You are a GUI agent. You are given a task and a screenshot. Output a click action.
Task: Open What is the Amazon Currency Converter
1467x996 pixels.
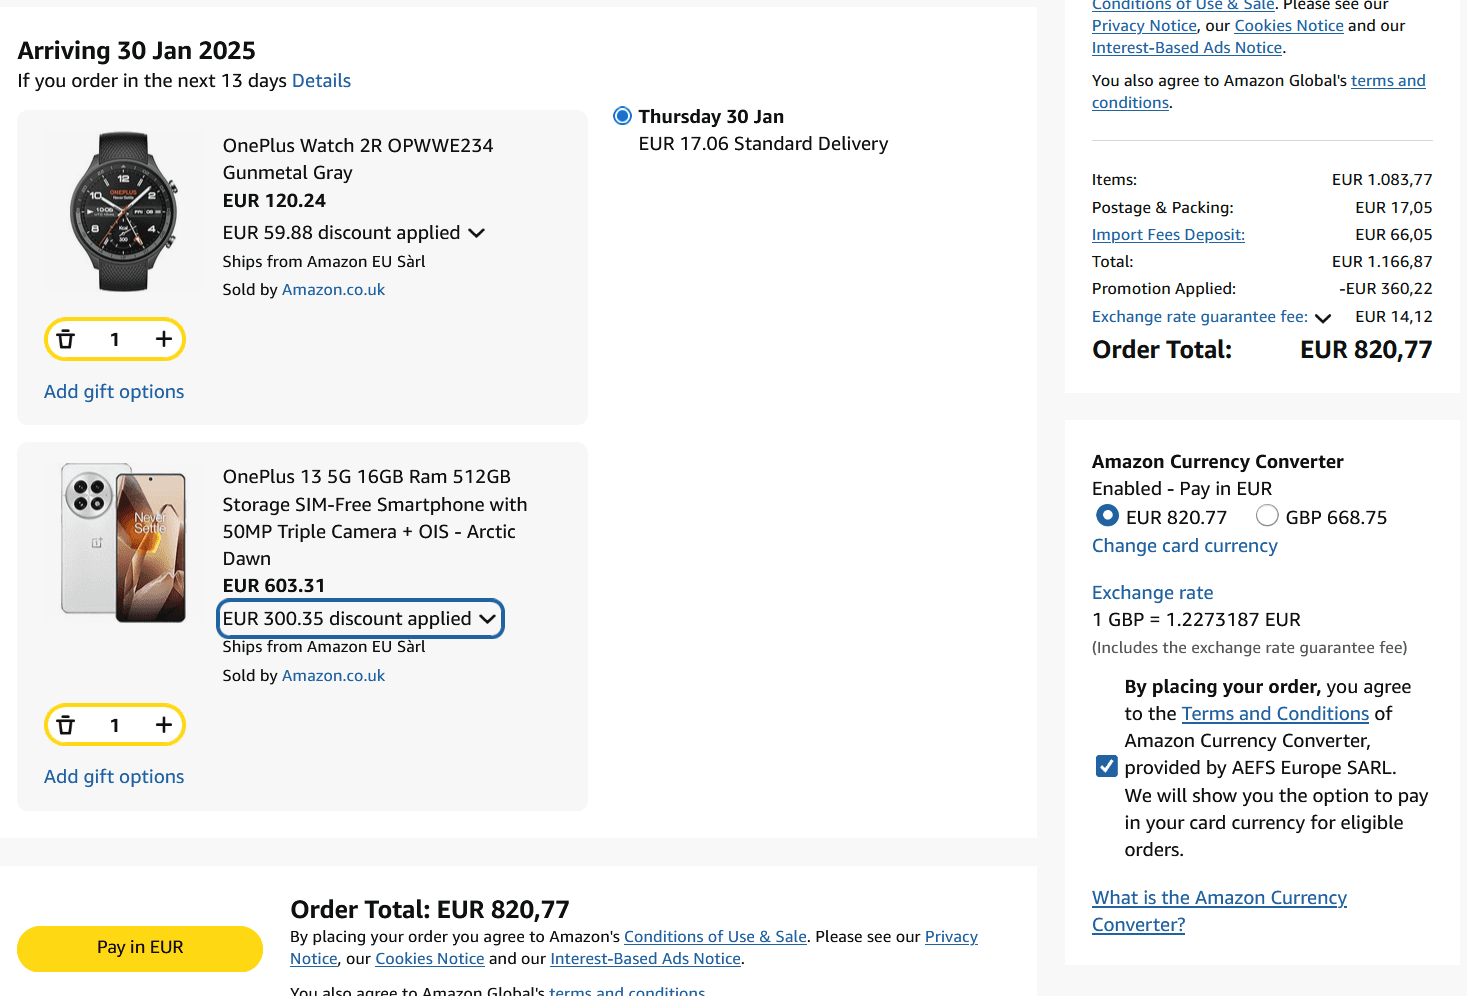coord(1219,911)
